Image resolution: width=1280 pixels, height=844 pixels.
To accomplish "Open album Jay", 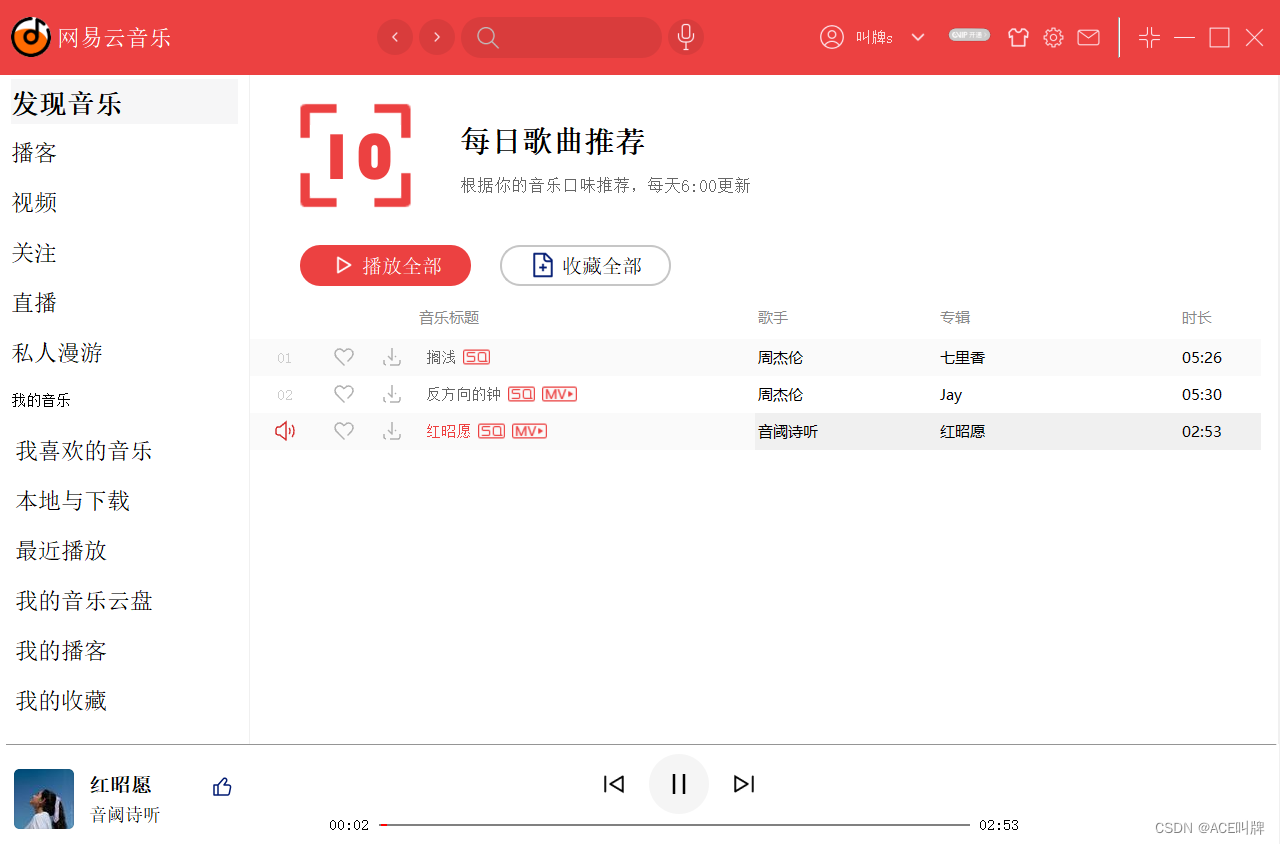I will point(951,394).
